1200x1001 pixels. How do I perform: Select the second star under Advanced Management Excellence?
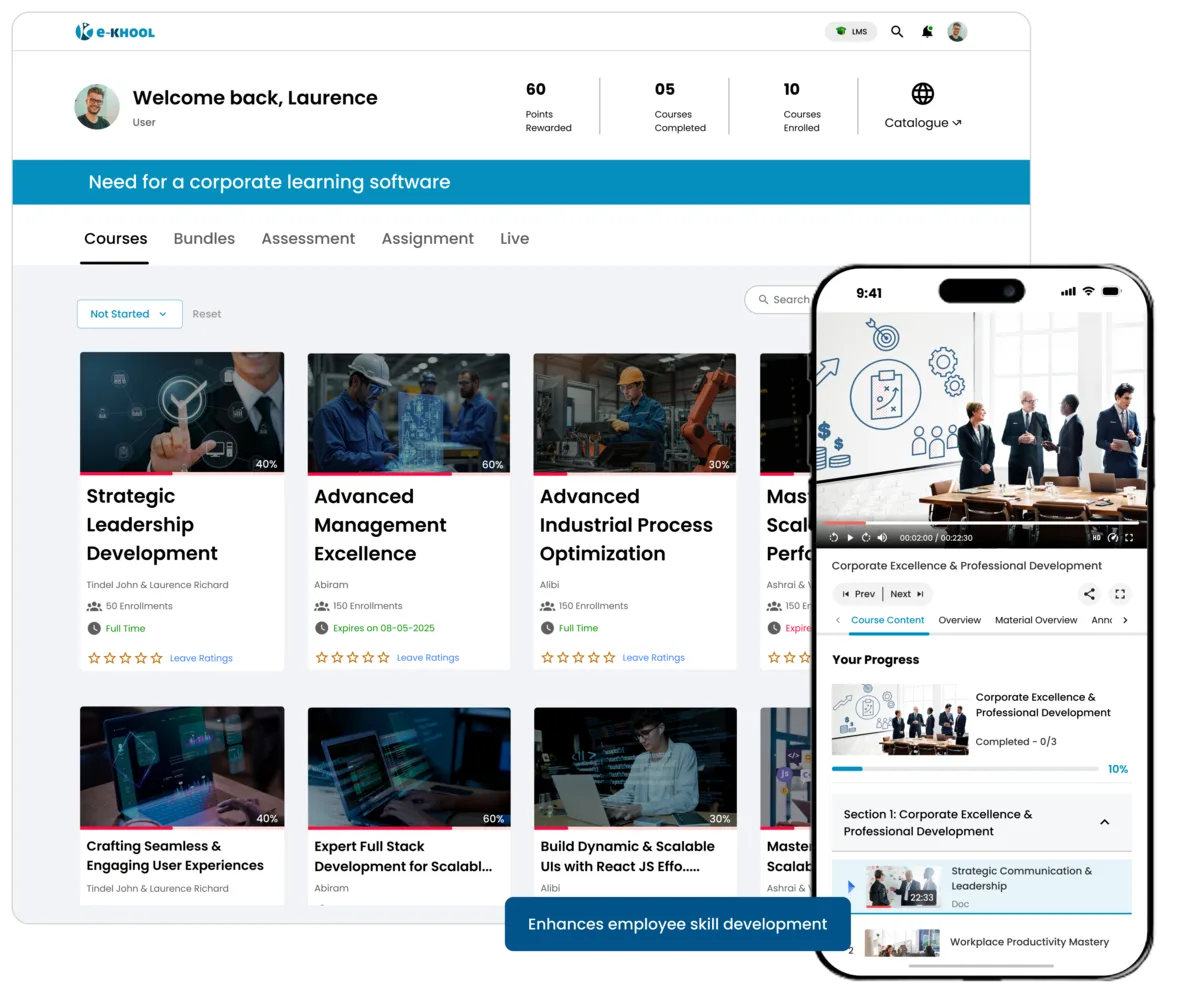pos(336,657)
